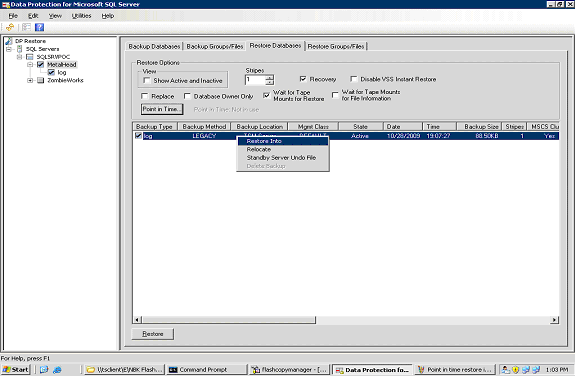The width and height of the screenshot is (575, 376).
Task: Choose Restore Into from context menu
Action: pos(283,141)
